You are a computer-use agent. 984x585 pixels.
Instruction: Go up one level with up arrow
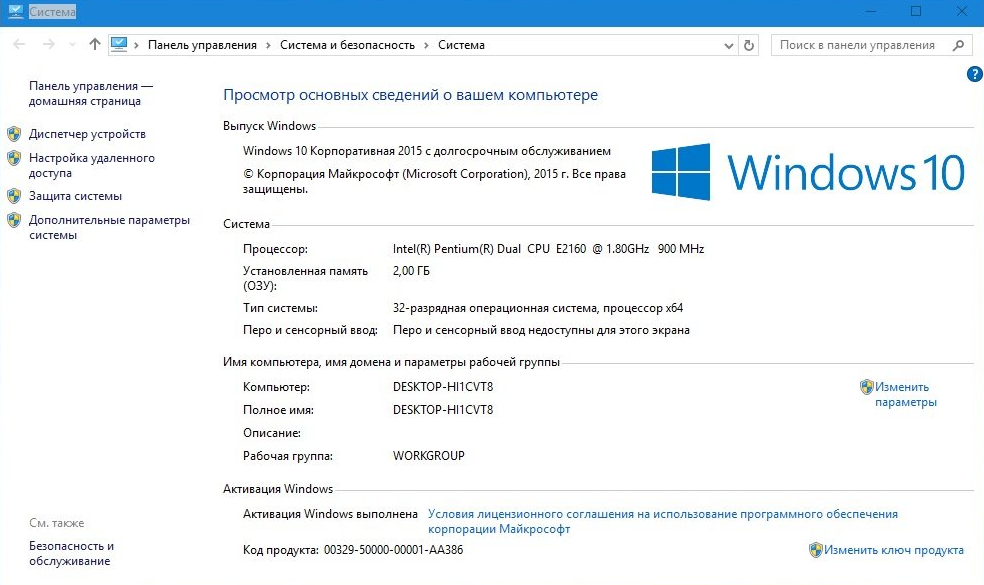[95, 45]
